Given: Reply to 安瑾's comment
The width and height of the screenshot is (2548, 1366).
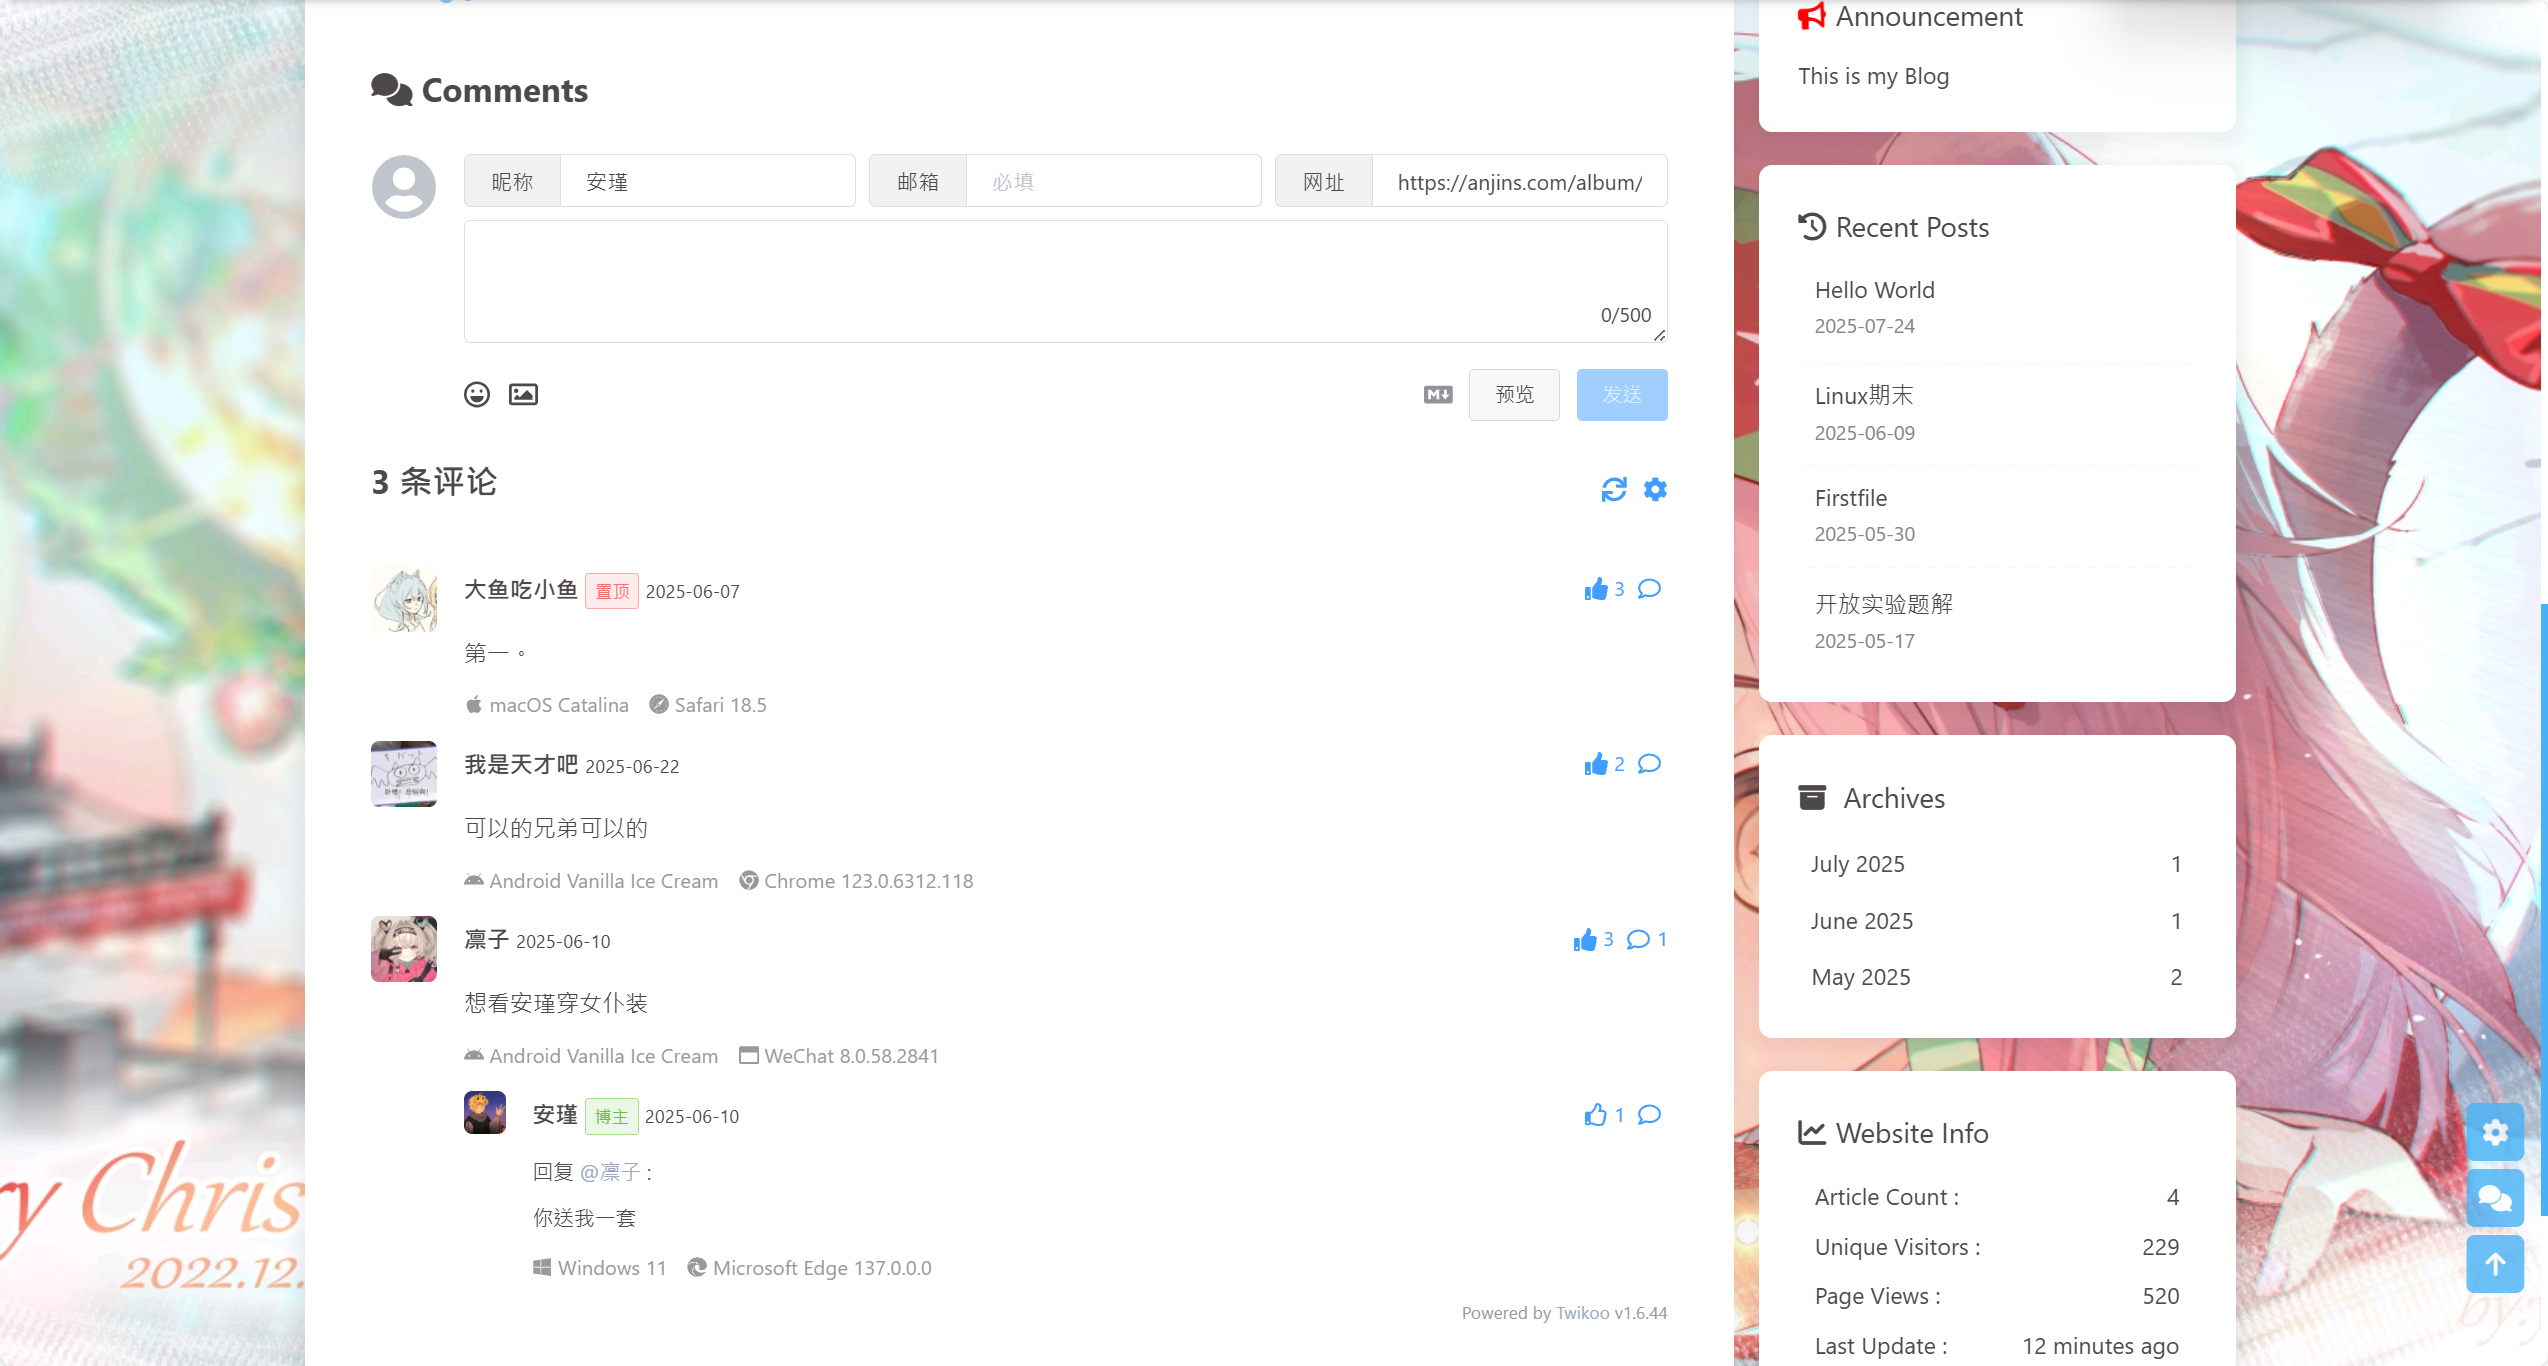Looking at the screenshot, I should (1650, 1114).
